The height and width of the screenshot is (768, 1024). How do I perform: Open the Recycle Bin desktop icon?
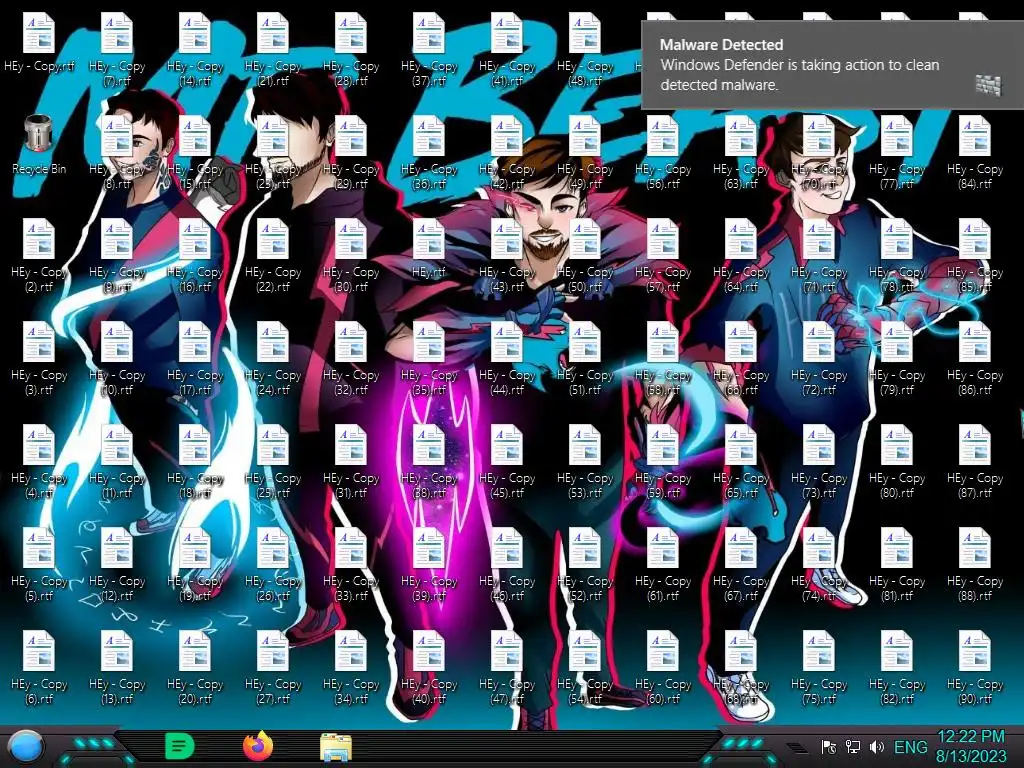click(x=39, y=134)
